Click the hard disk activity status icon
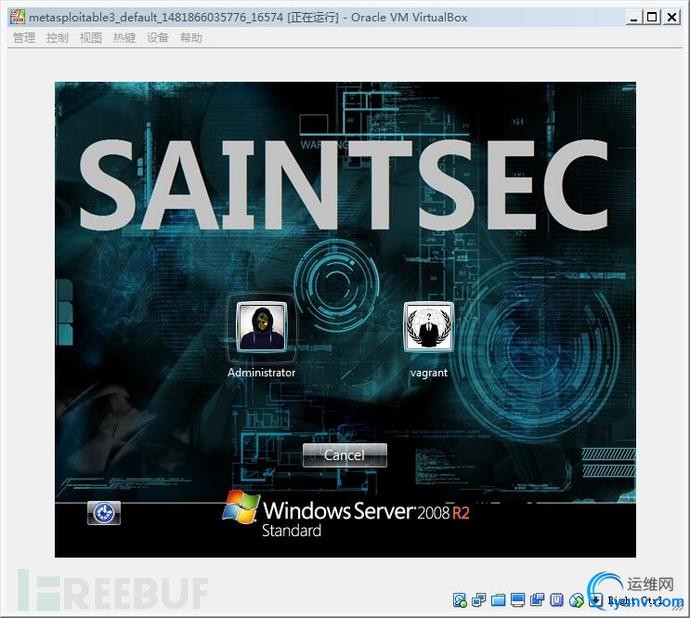Image resolution: width=690 pixels, height=618 pixels. (x=459, y=600)
